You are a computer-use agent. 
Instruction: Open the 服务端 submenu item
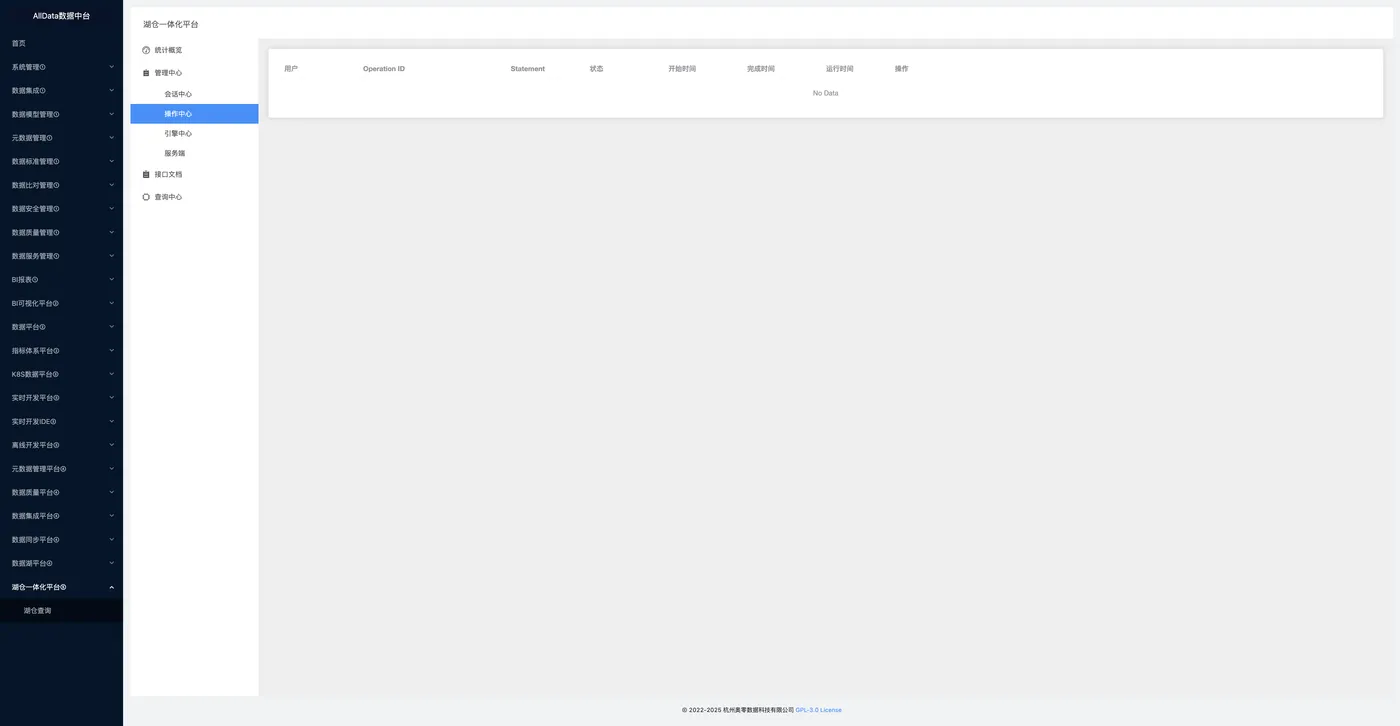(194, 153)
